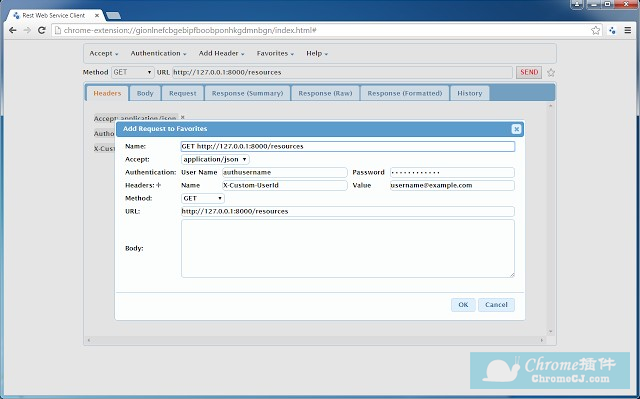Open the Accept menu
The width and height of the screenshot is (640, 399).
point(104,53)
